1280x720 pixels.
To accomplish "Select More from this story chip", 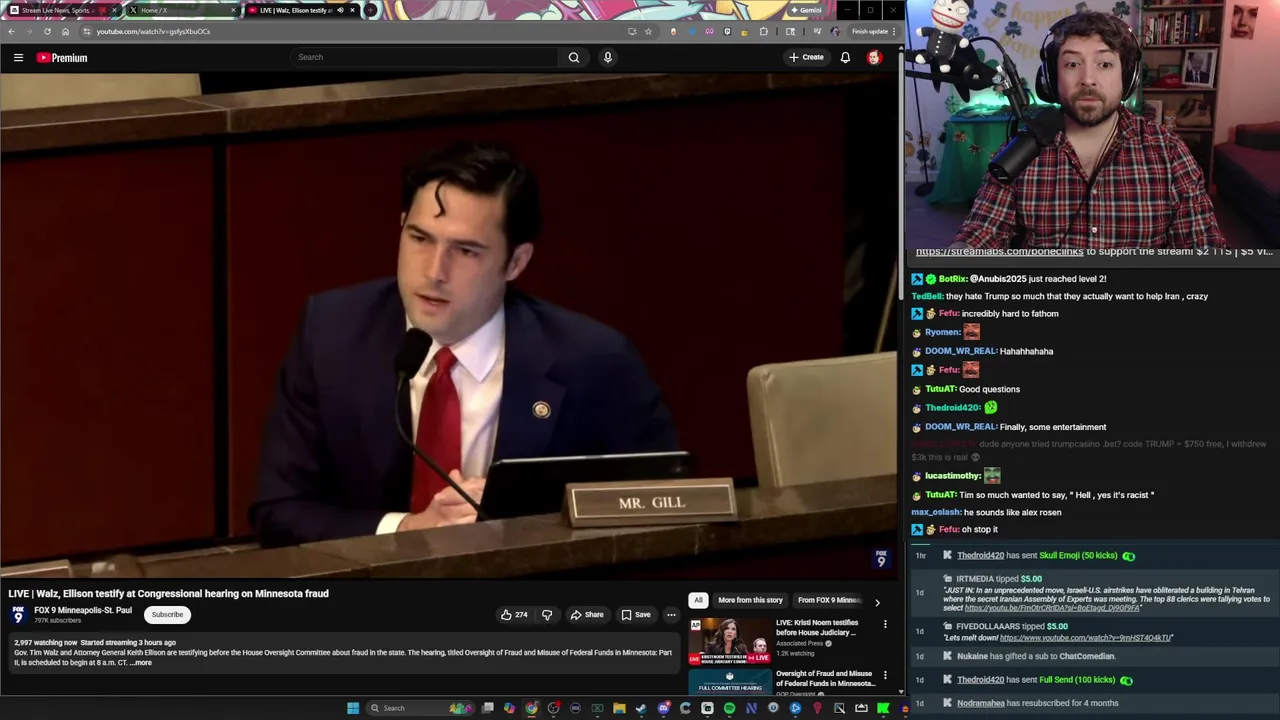I will pyautogui.click(x=750, y=600).
